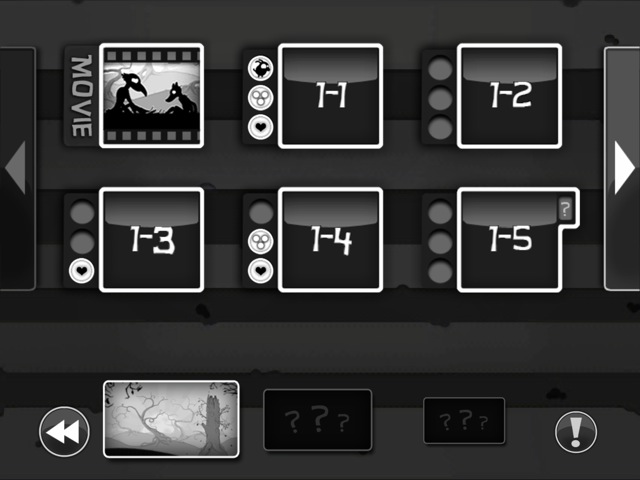Image resolution: width=640 pixels, height=480 pixels.
Task: Start level 1-1
Action: [330, 96]
